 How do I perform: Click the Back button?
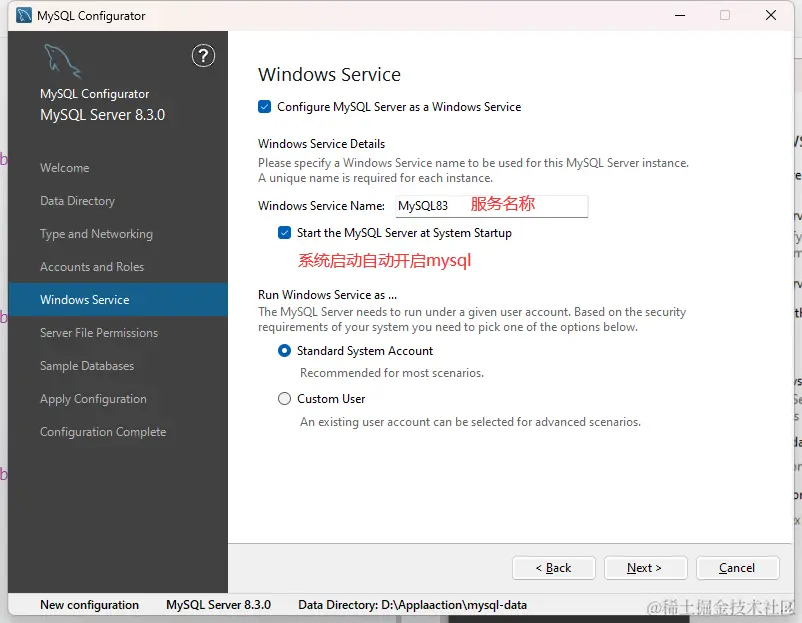[554, 568]
